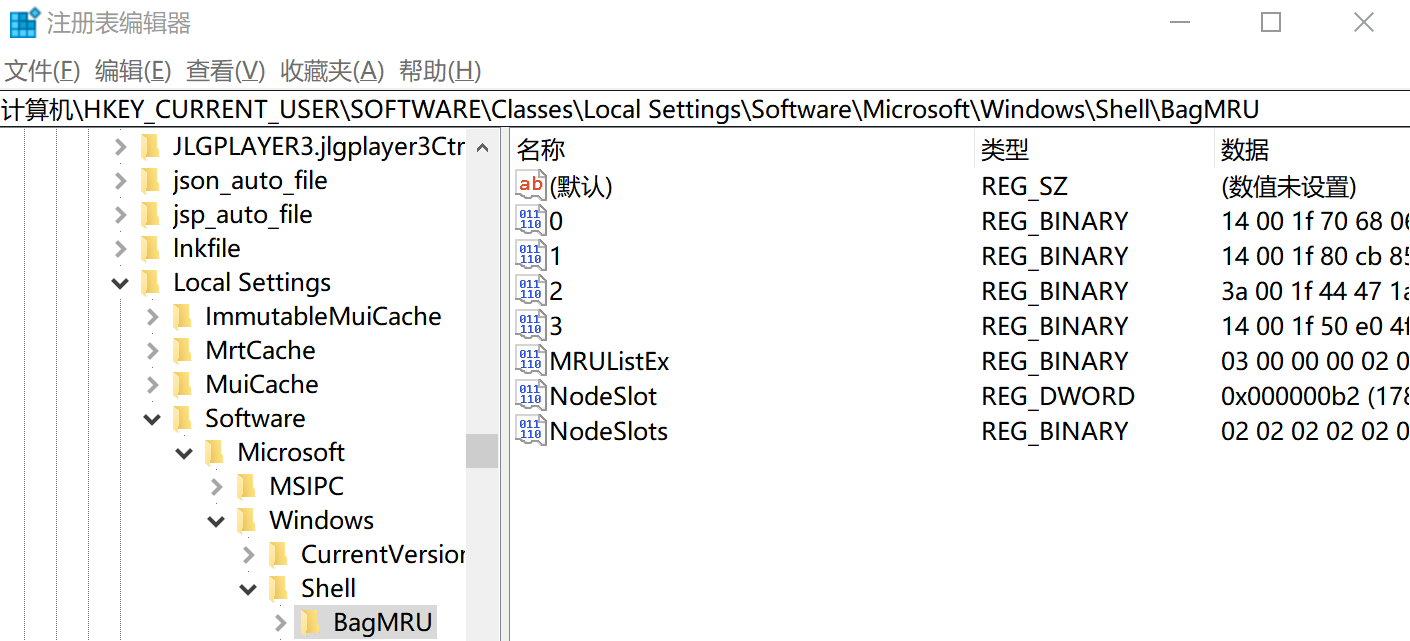Image resolution: width=1410 pixels, height=641 pixels.
Task: Click folder icon of Software key
Action: click(183, 419)
